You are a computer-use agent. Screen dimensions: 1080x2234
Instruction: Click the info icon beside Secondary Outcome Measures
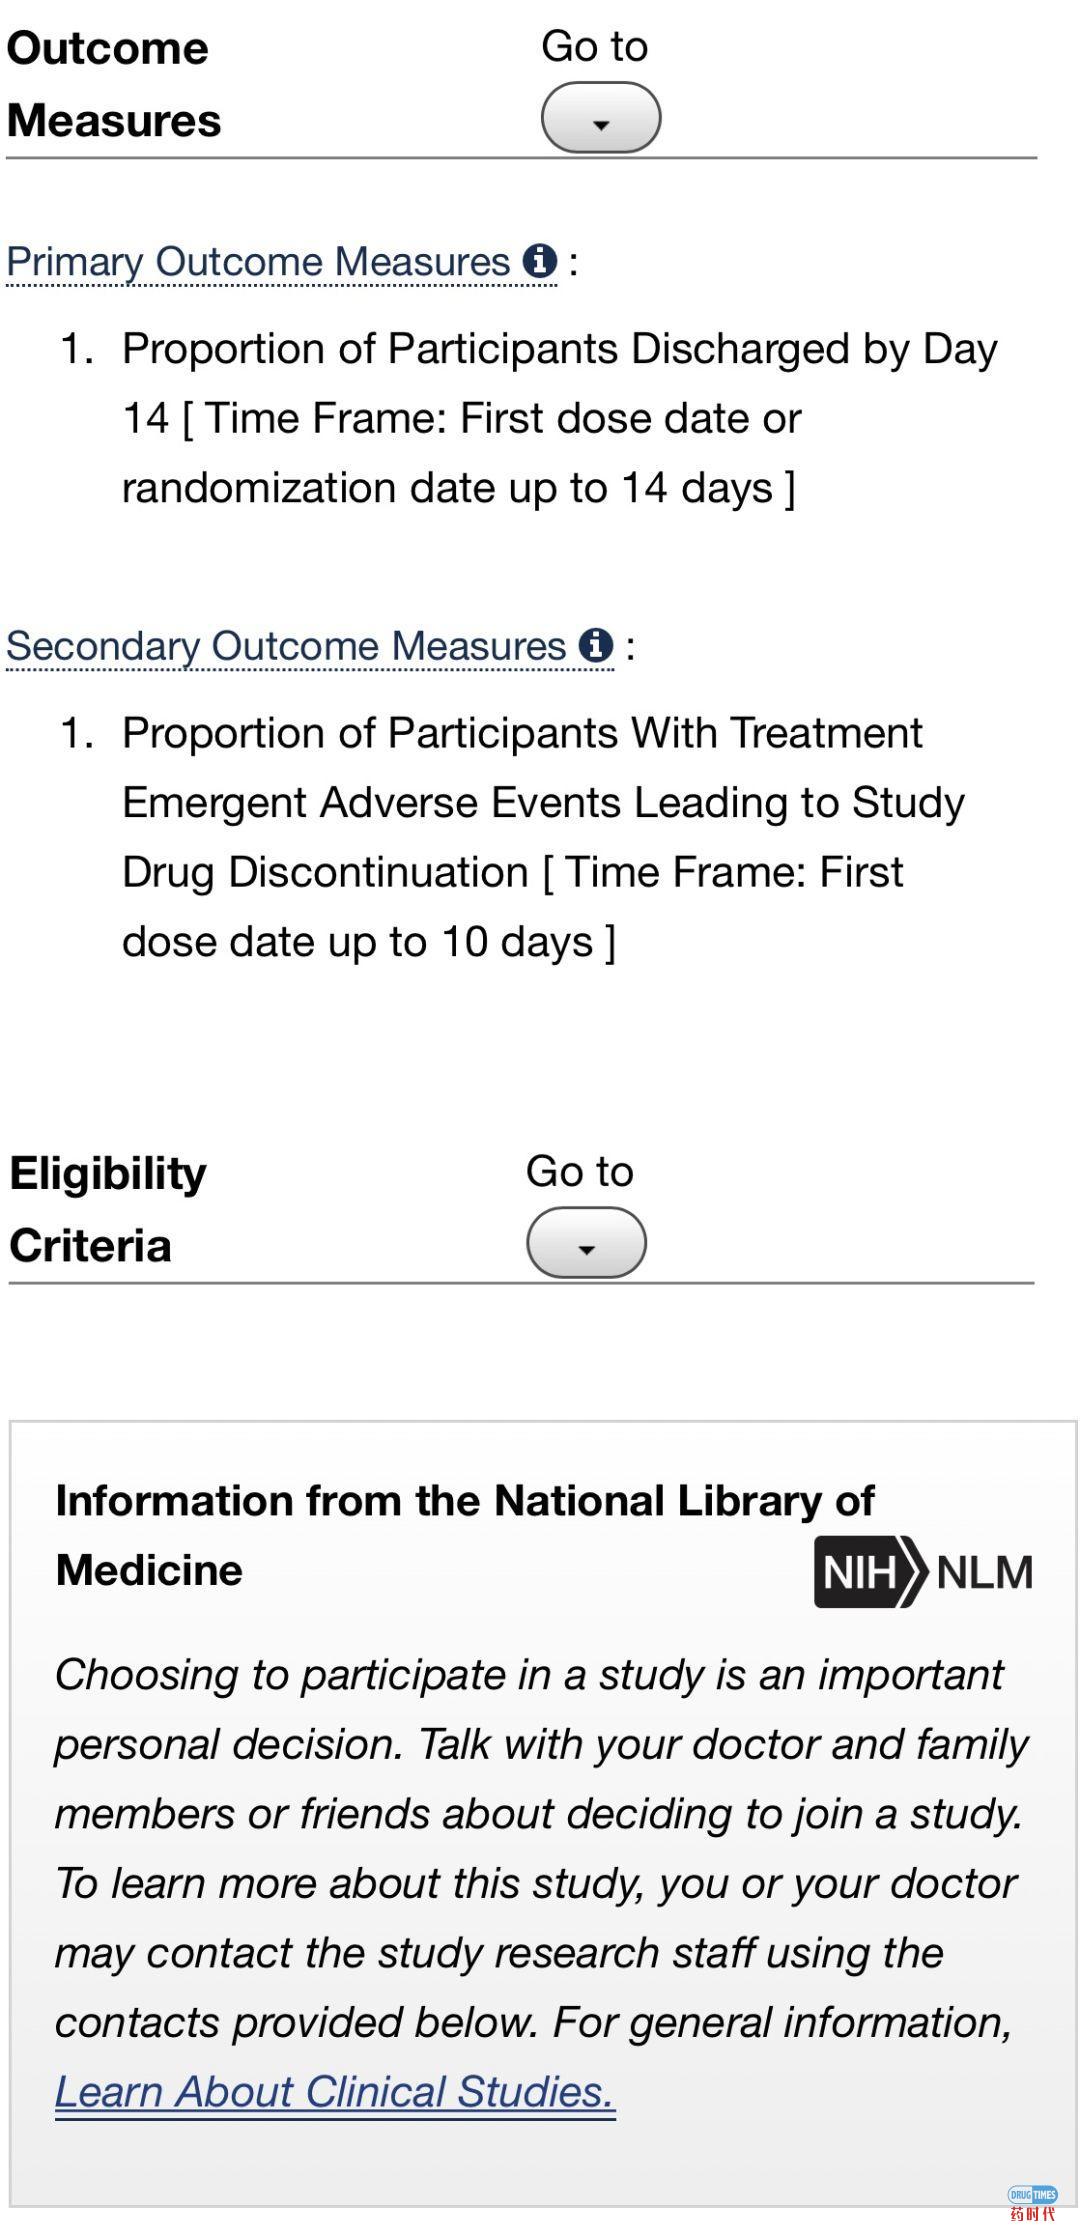(596, 646)
